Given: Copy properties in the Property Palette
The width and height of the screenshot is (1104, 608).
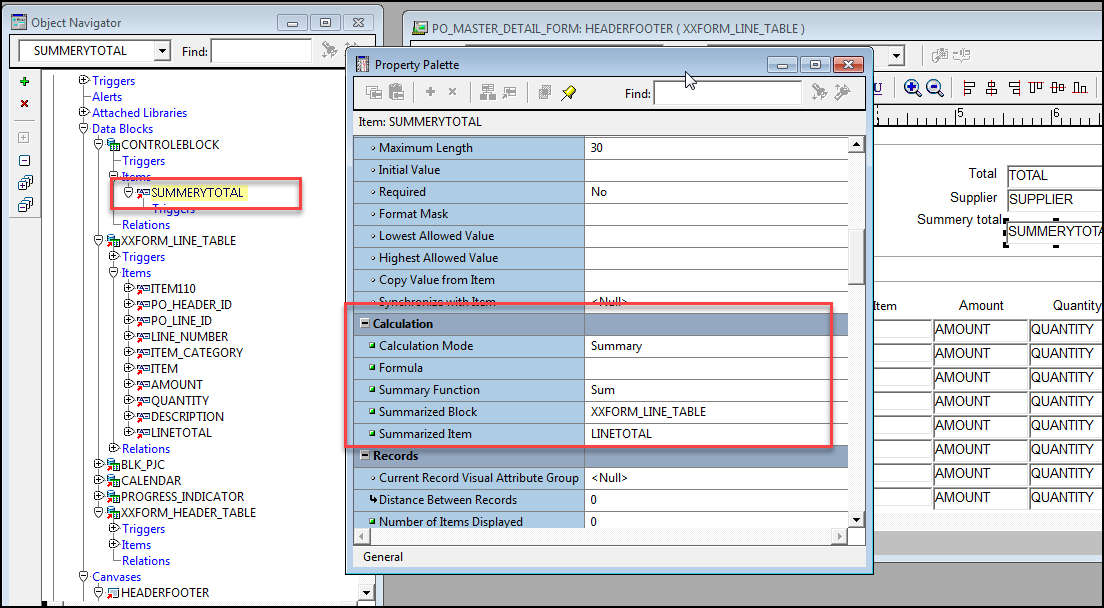Looking at the screenshot, I should click(375, 92).
